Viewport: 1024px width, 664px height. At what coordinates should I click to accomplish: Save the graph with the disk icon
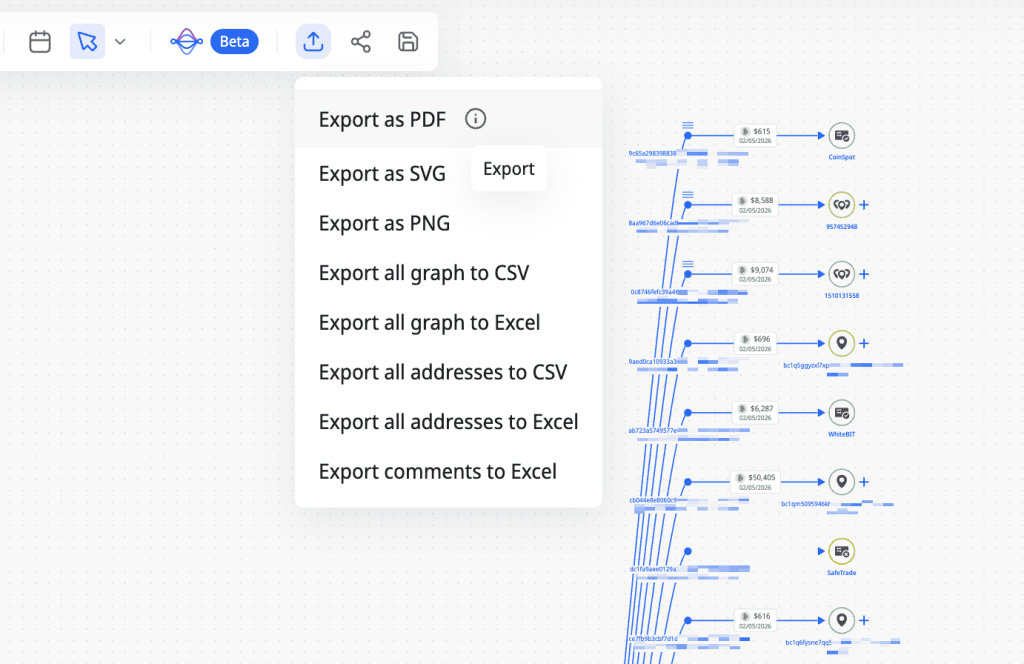pyautogui.click(x=408, y=42)
